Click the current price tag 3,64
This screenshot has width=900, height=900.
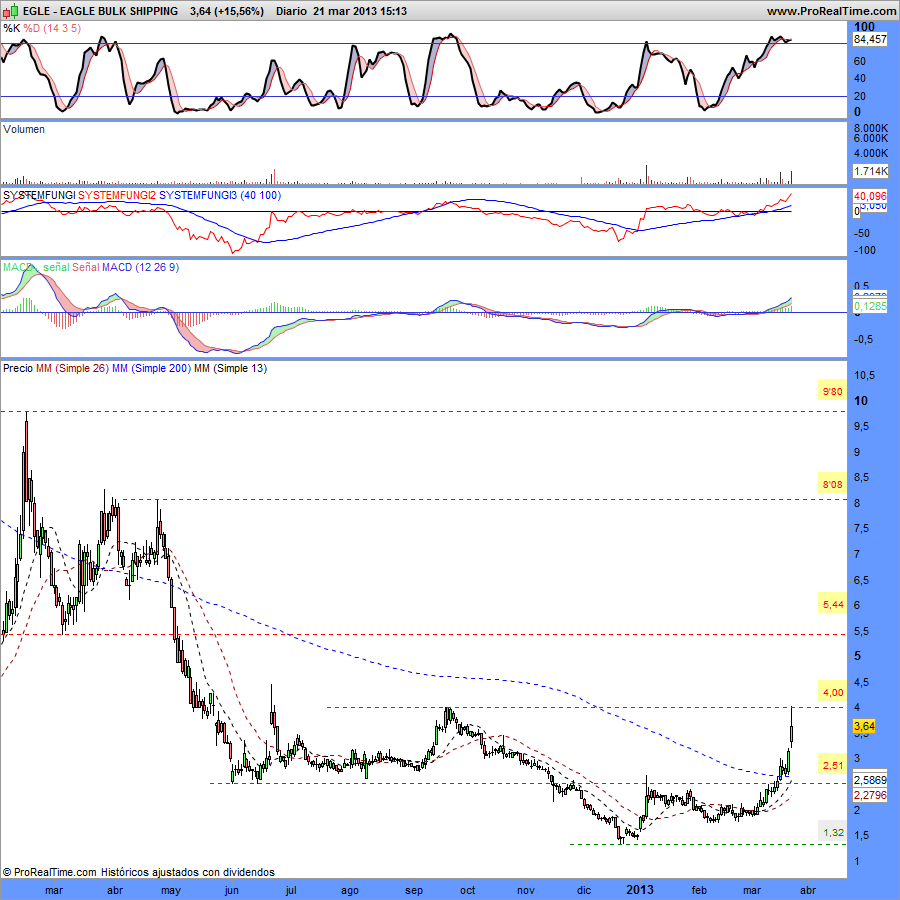pyautogui.click(x=864, y=726)
